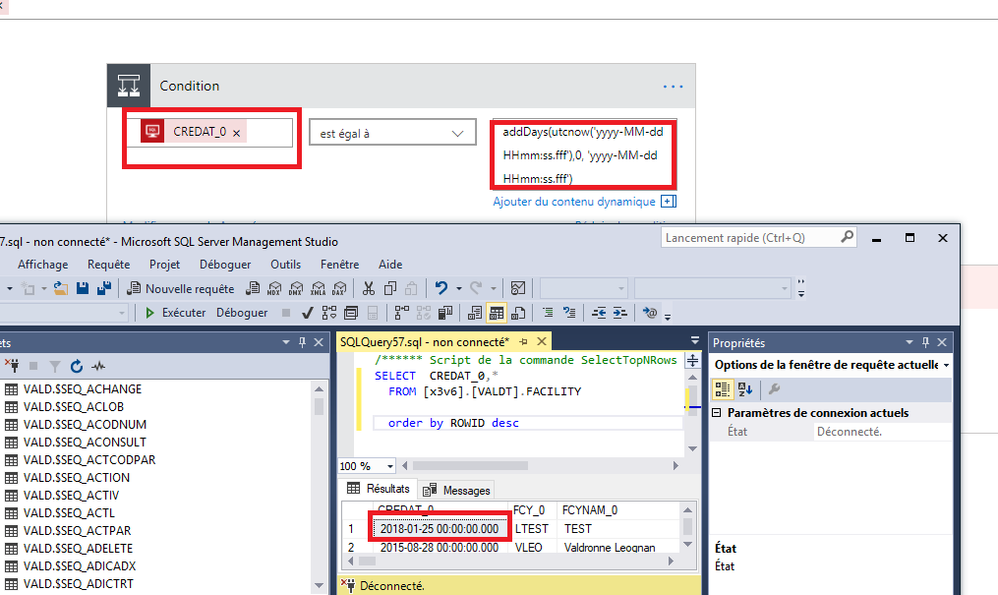The height and width of the screenshot is (595, 998).
Task: Click the Déboguer toolbar button
Action: click(242, 312)
